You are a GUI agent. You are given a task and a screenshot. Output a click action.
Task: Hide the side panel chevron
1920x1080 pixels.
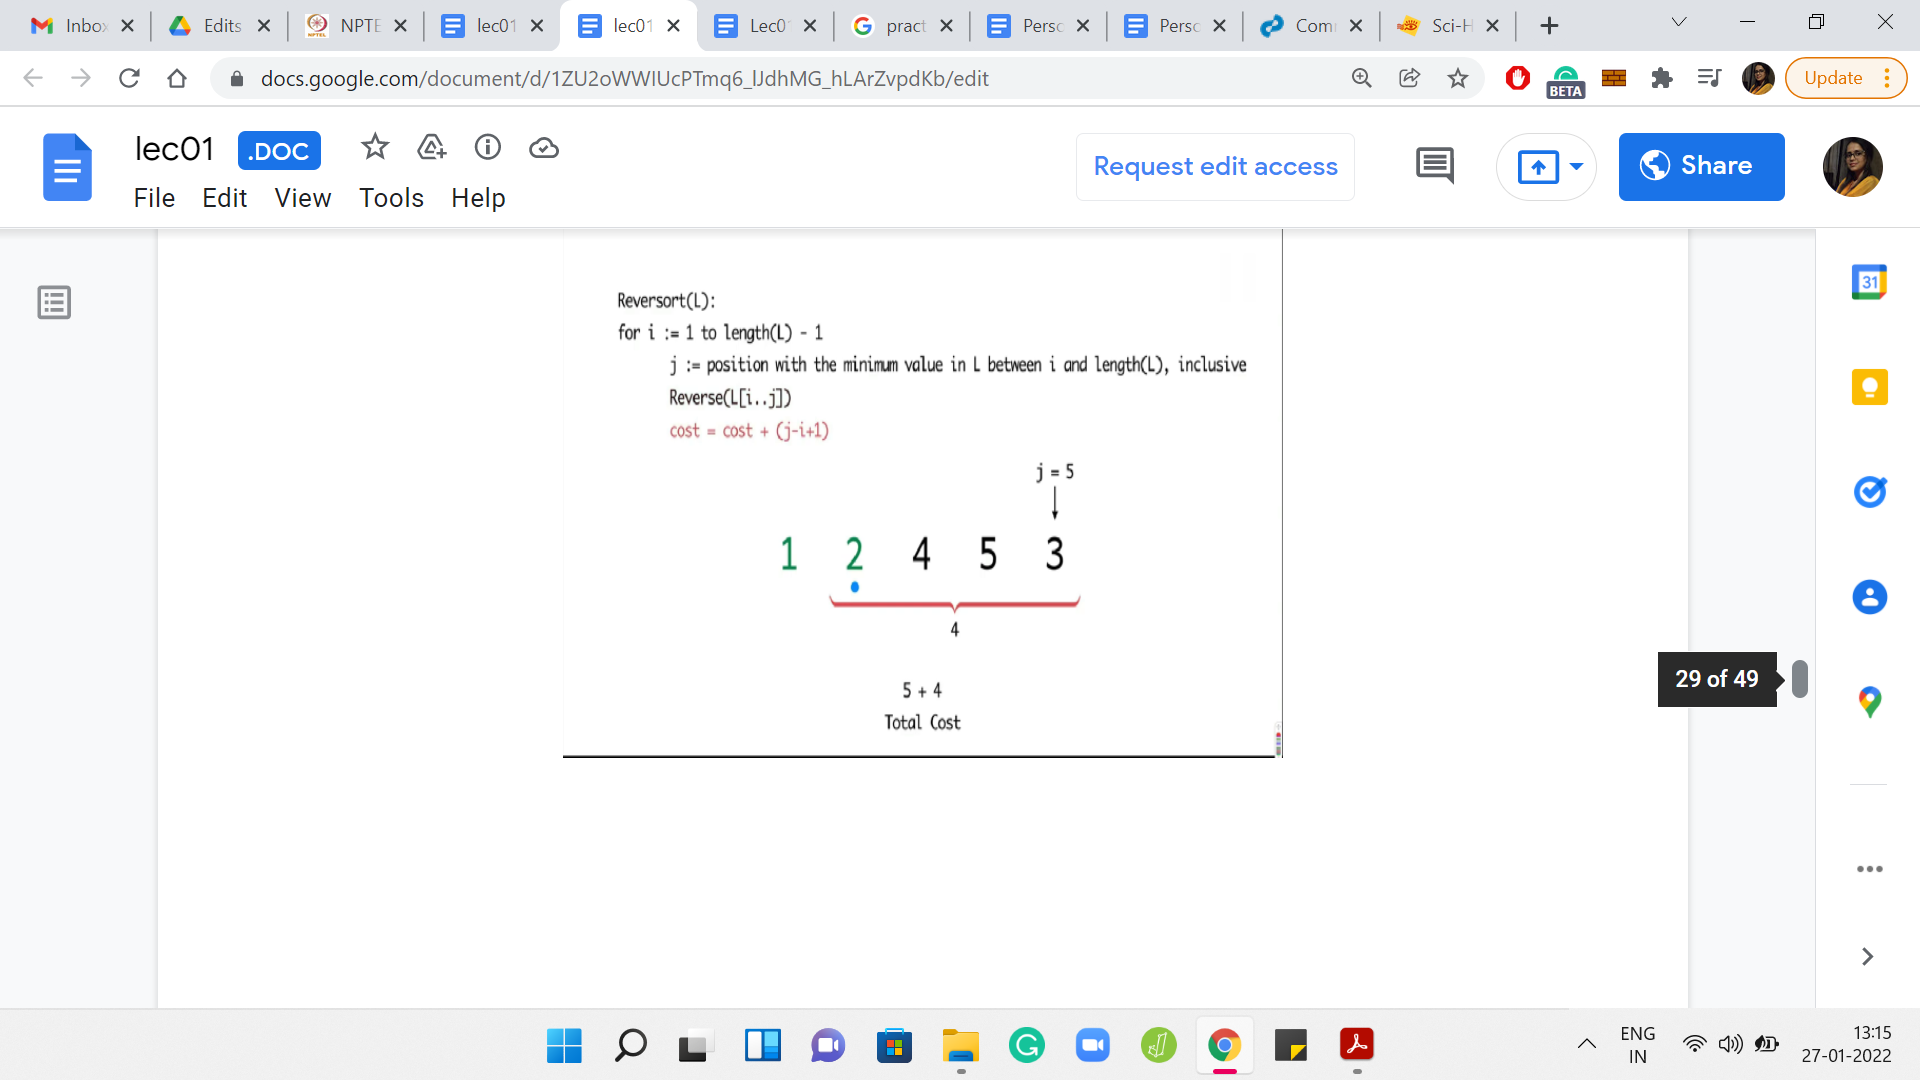pyautogui.click(x=1867, y=957)
